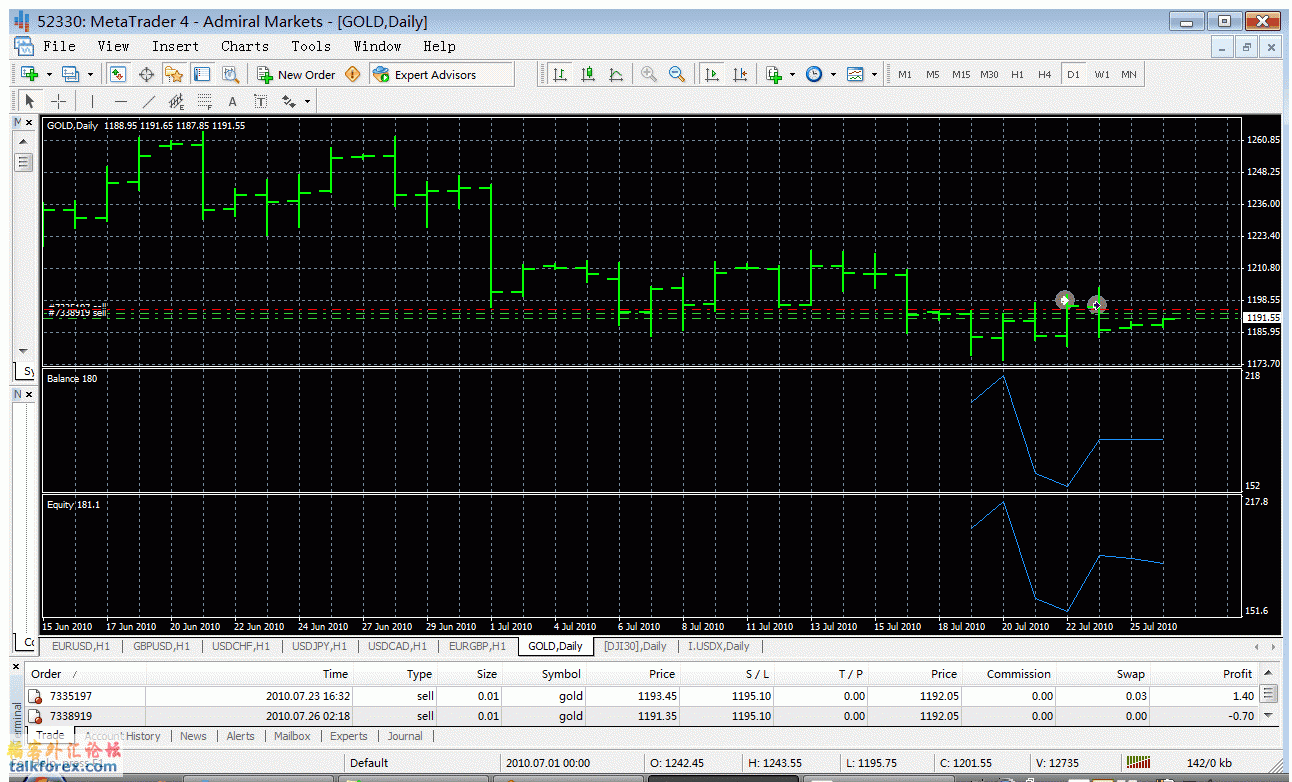Click the New Order button
The height and width of the screenshot is (782, 1292).
[297, 74]
